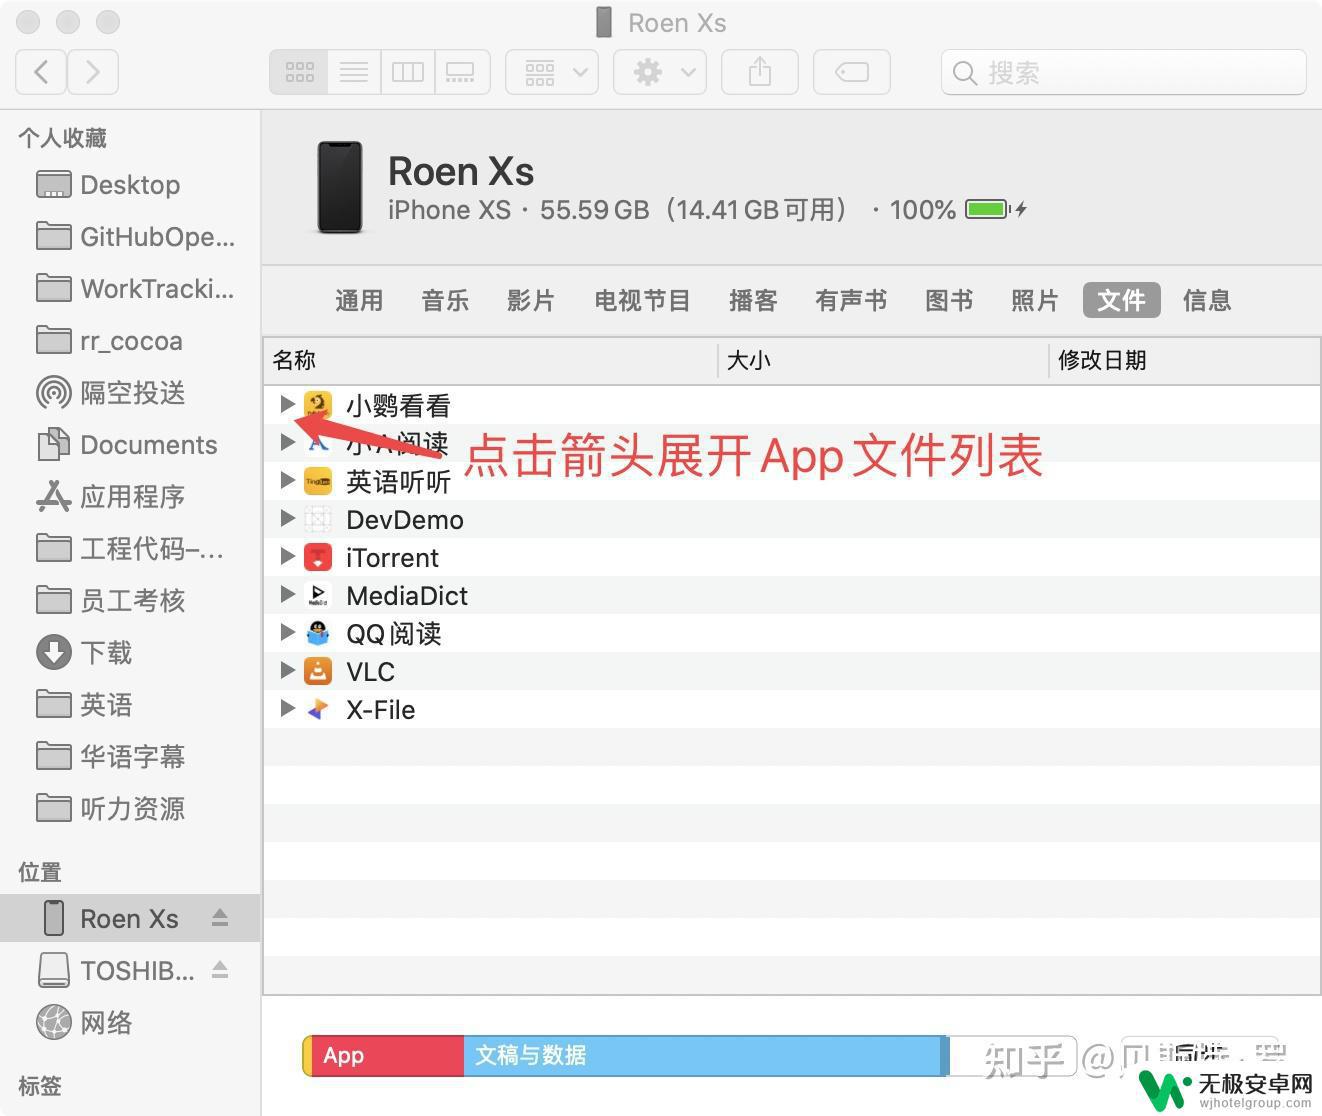The image size is (1322, 1116).
Task: Expand the QQ阅读 app file list
Action: [x=287, y=633]
